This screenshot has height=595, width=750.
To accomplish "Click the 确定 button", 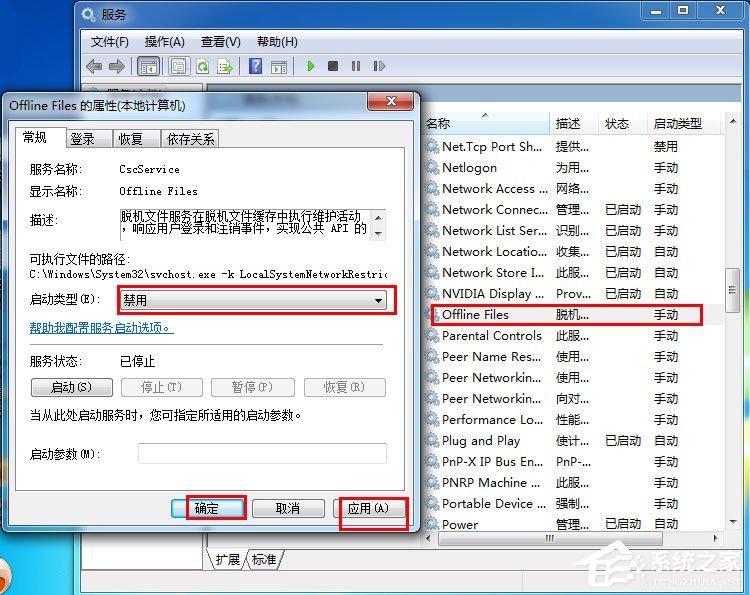I will click(x=208, y=508).
